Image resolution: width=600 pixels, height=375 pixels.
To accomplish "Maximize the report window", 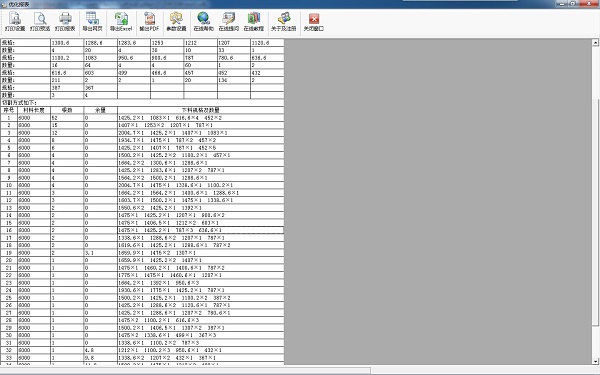I will click(573, 4).
